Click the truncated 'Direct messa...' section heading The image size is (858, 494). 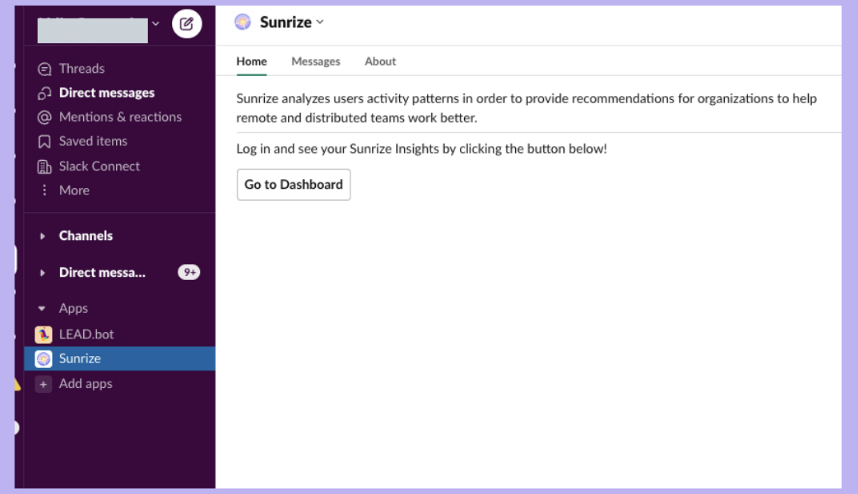tap(102, 272)
